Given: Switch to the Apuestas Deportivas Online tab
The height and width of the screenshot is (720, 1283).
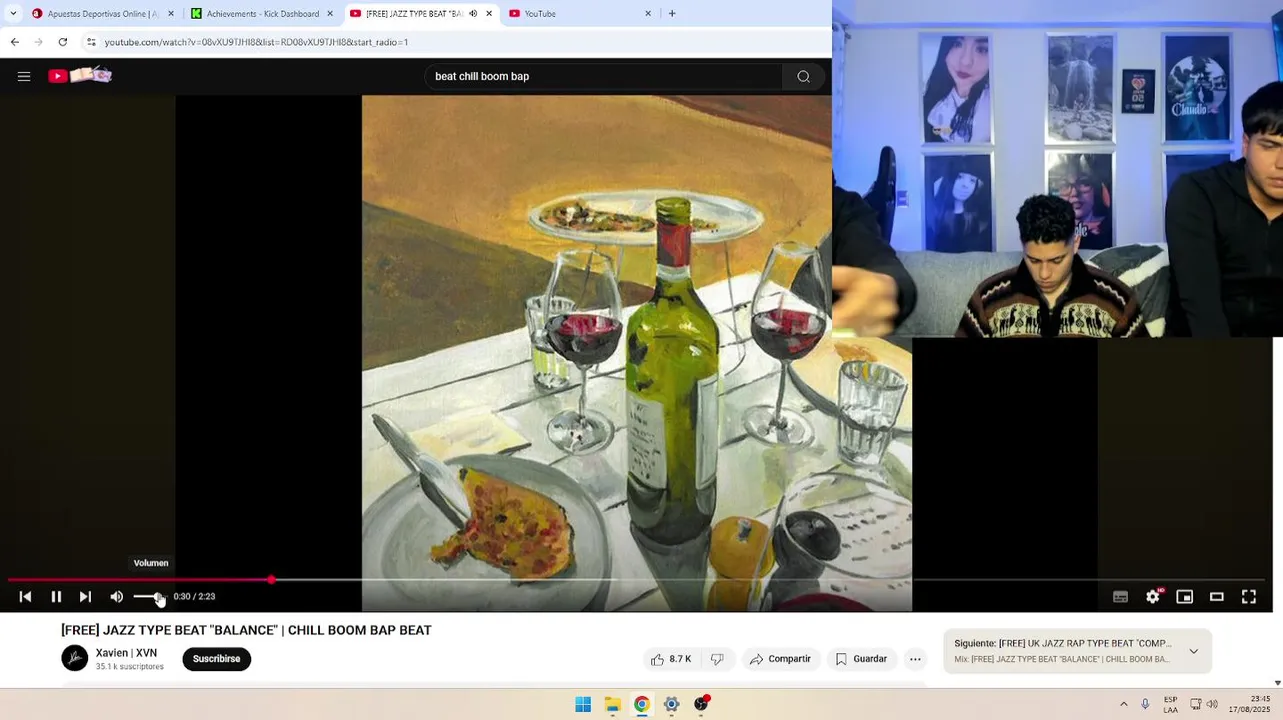Looking at the screenshot, I should pyautogui.click(x=103, y=14).
